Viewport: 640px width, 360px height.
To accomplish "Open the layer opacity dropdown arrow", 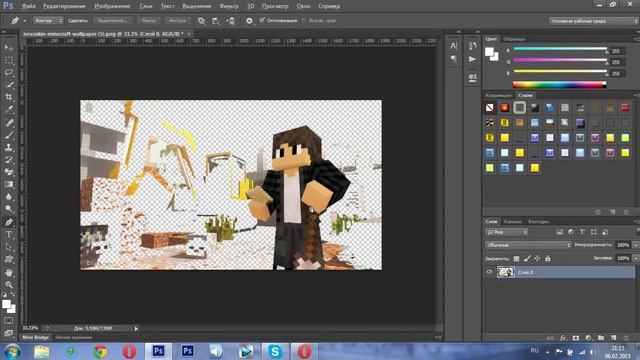I will coord(636,245).
